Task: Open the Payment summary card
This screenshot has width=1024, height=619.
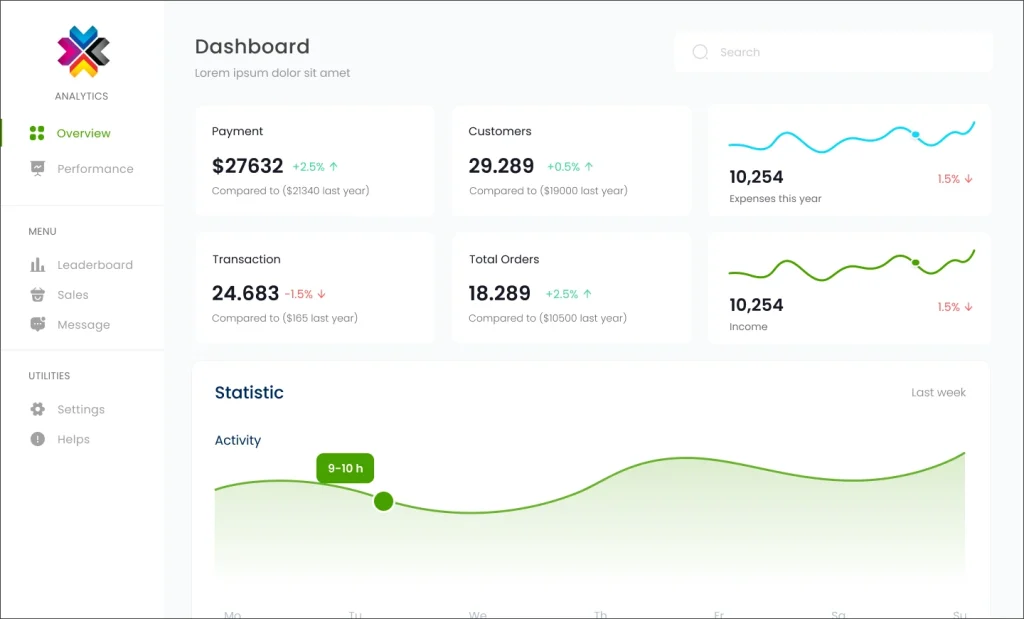Action: [315, 161]
